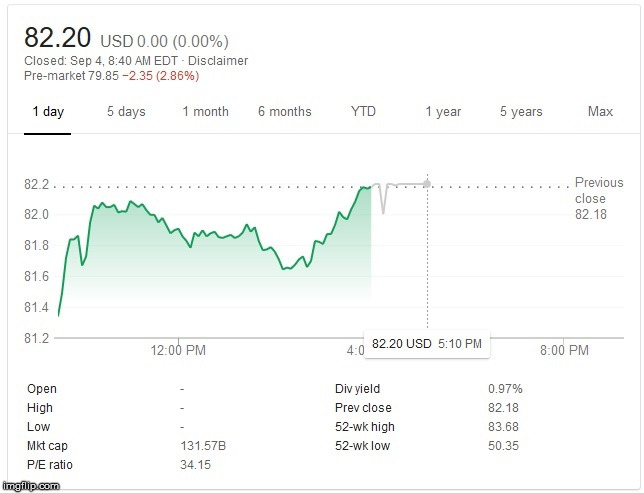Click the large 82.20 price heading
Image resolution: width=644 pixels, height=493 pixels.
click(58, 38)
